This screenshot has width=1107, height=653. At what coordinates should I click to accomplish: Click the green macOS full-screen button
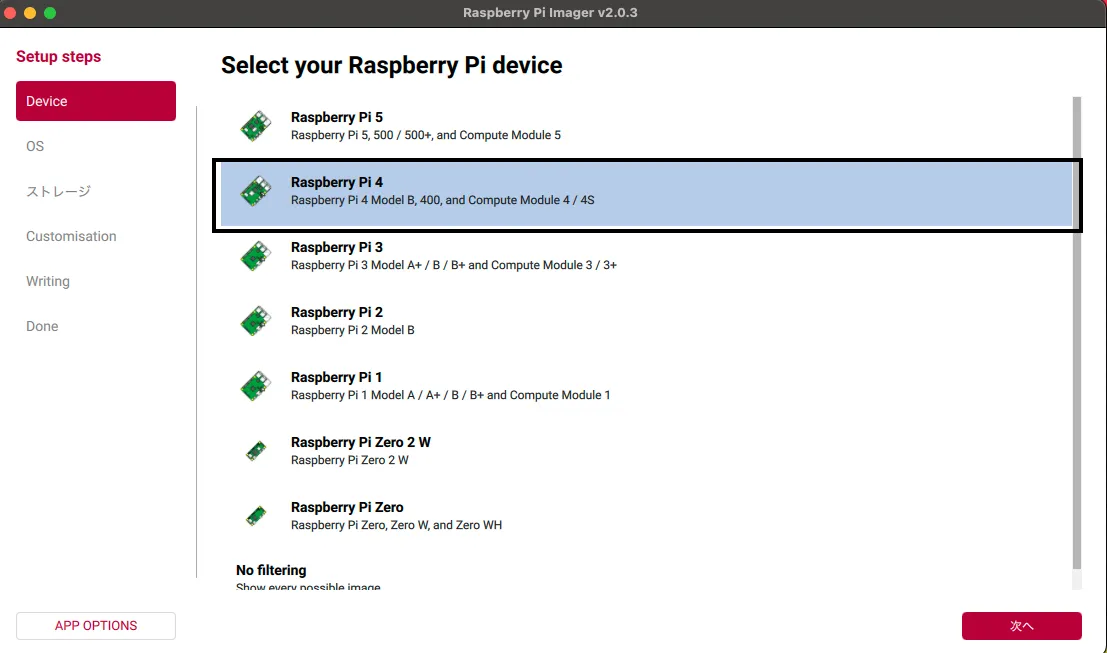coord(50,13)
